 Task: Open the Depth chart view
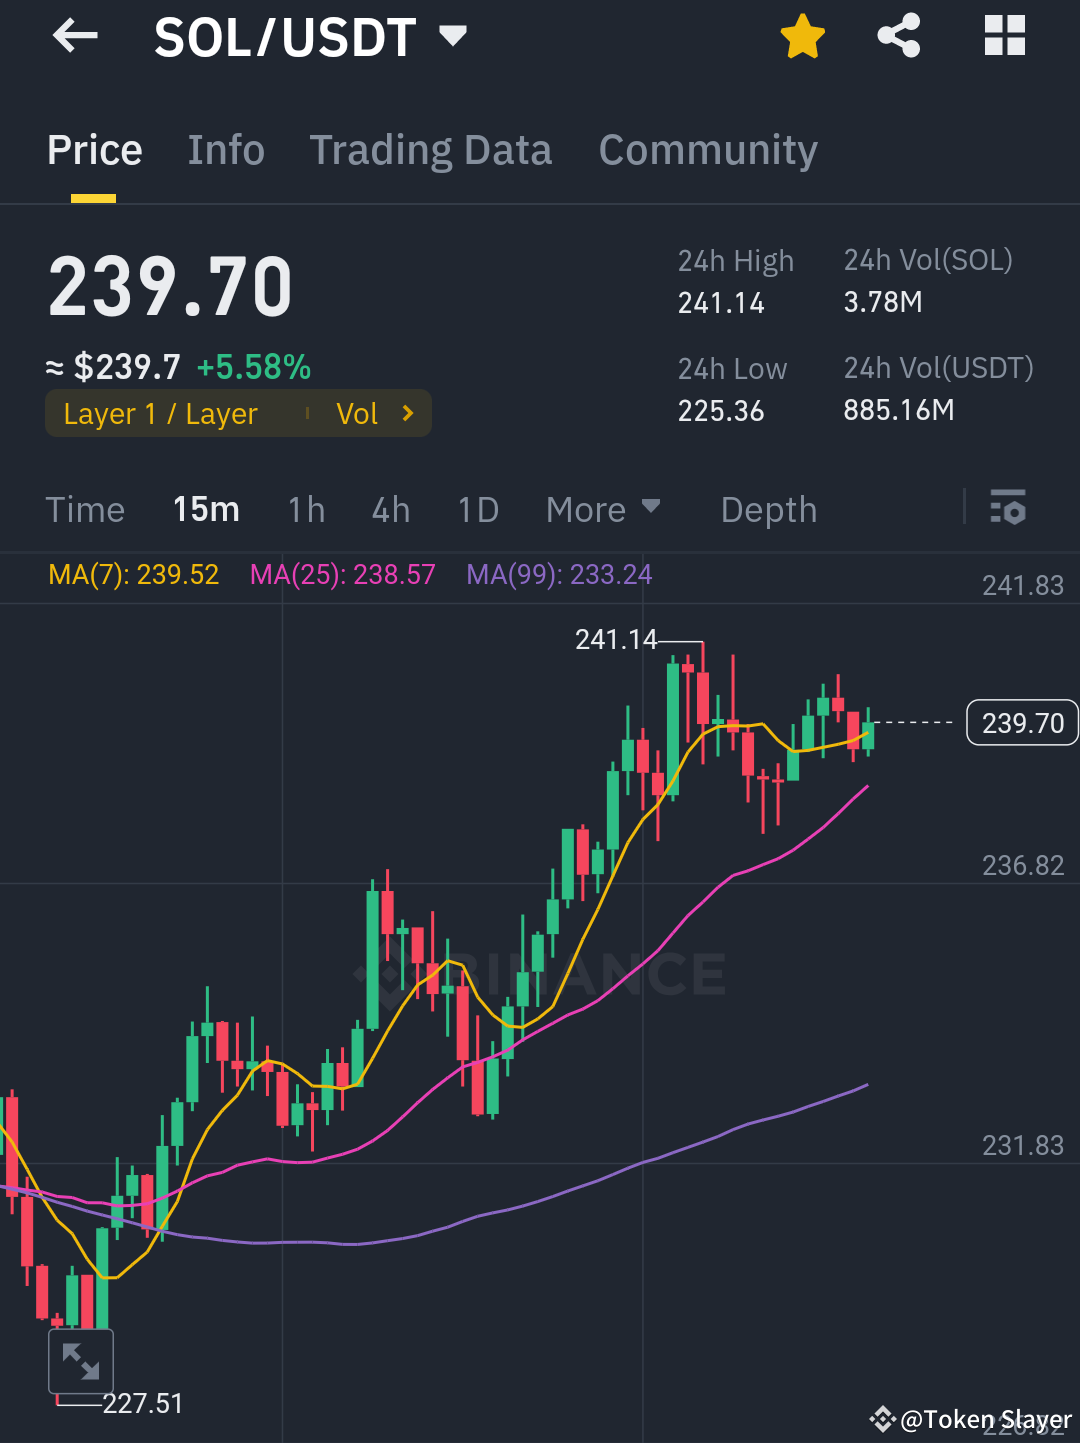[768, 509]
